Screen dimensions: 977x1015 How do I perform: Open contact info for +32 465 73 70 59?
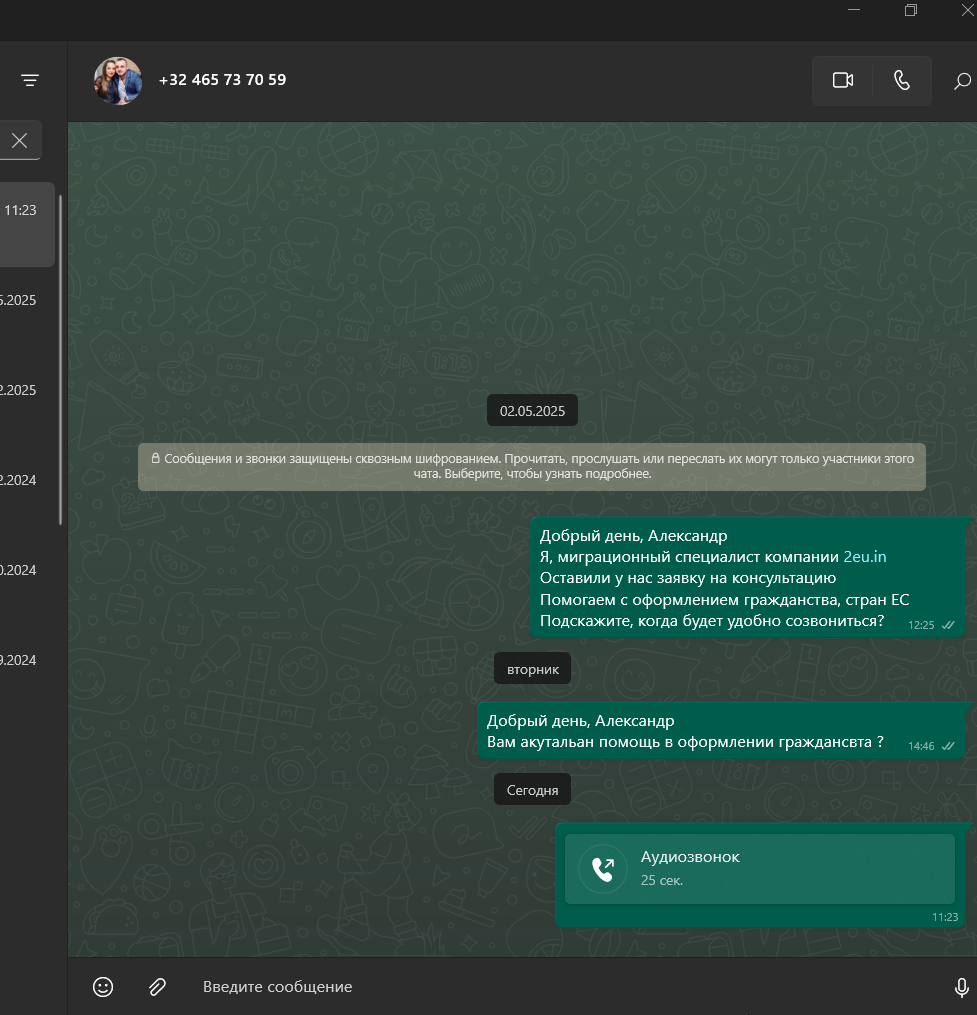pos(222,80)
